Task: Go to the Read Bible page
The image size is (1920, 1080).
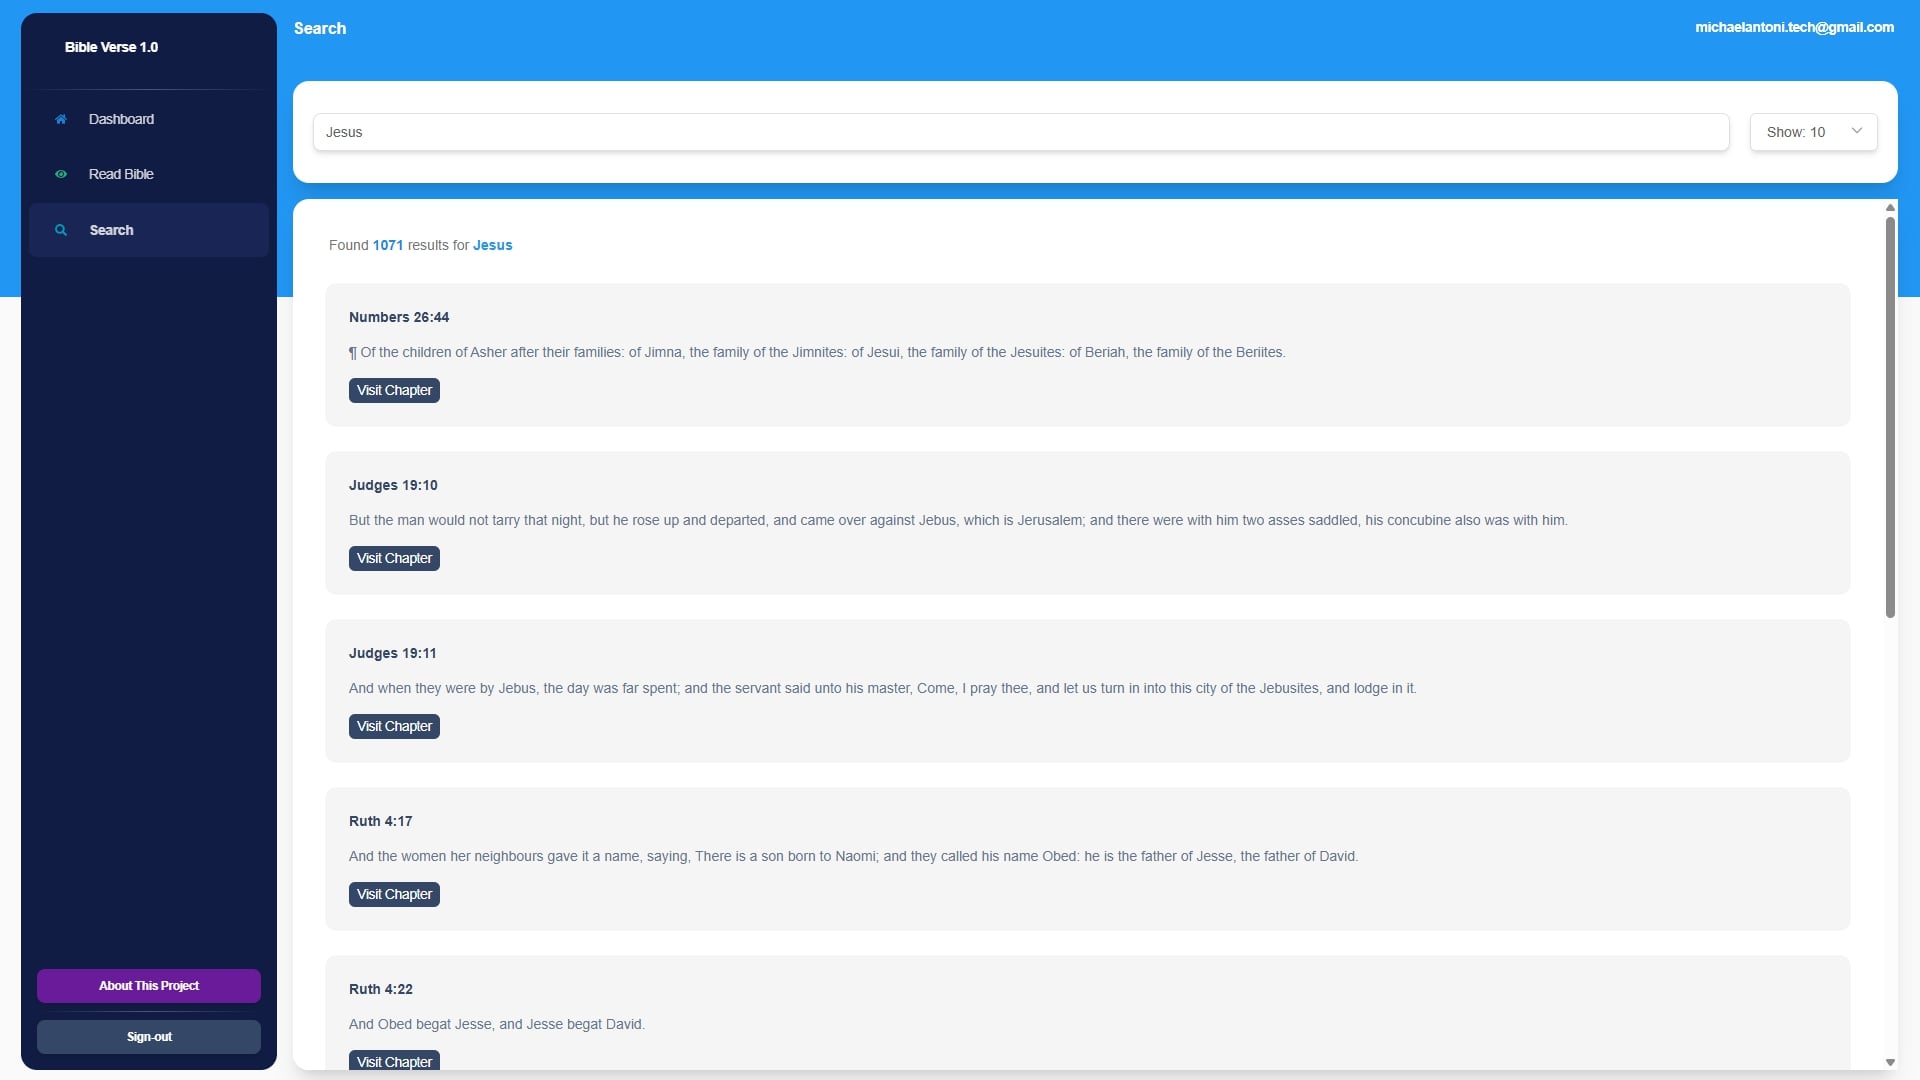Action: 121,174
